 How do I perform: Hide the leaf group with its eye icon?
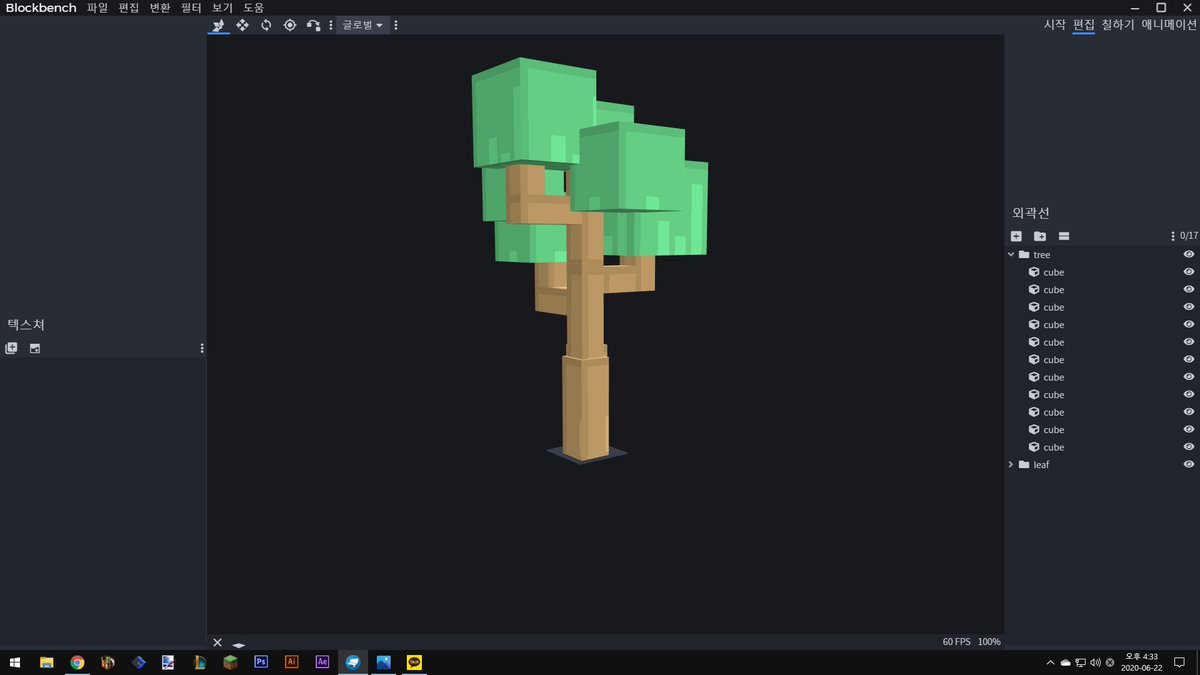coord(1189,465)
